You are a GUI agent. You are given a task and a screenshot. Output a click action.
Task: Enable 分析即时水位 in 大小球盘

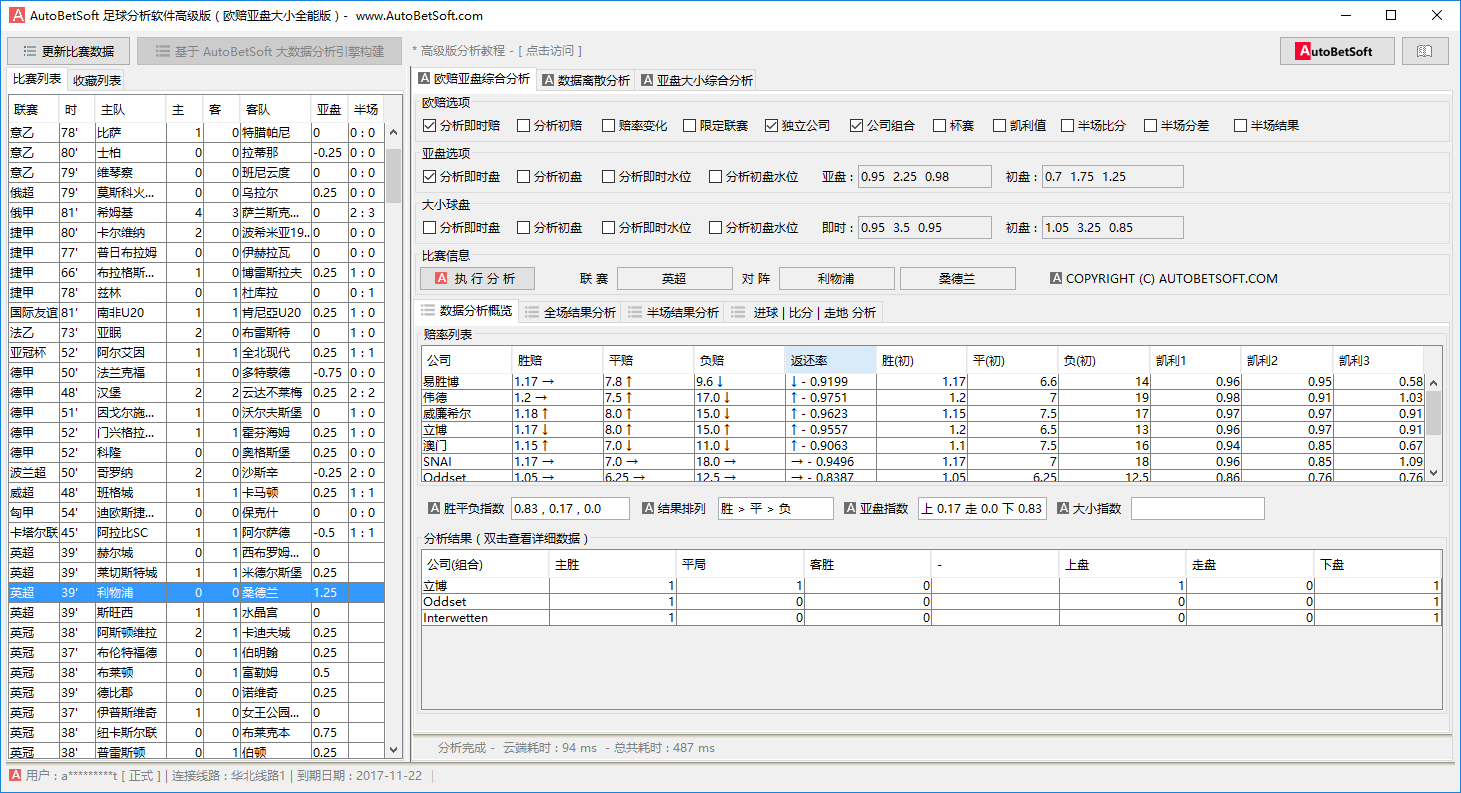click(646, 228)
